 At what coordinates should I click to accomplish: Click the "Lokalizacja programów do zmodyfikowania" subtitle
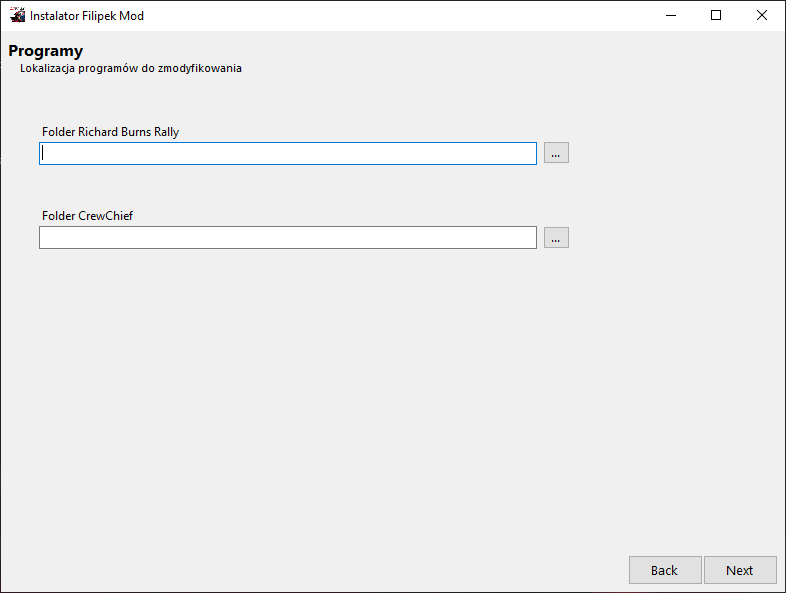pos(130,69)
